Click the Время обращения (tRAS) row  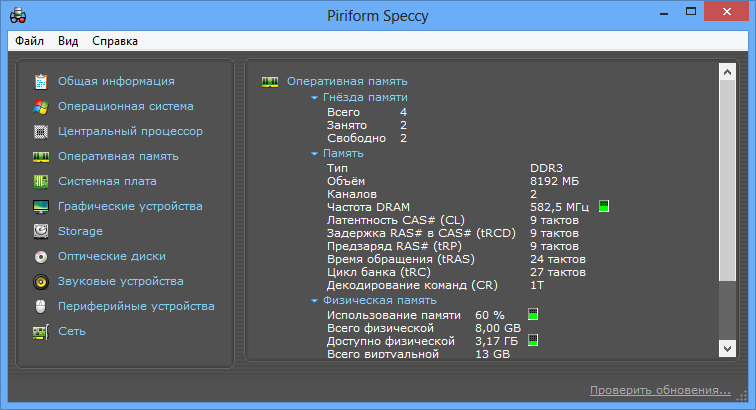click(456, 260)
